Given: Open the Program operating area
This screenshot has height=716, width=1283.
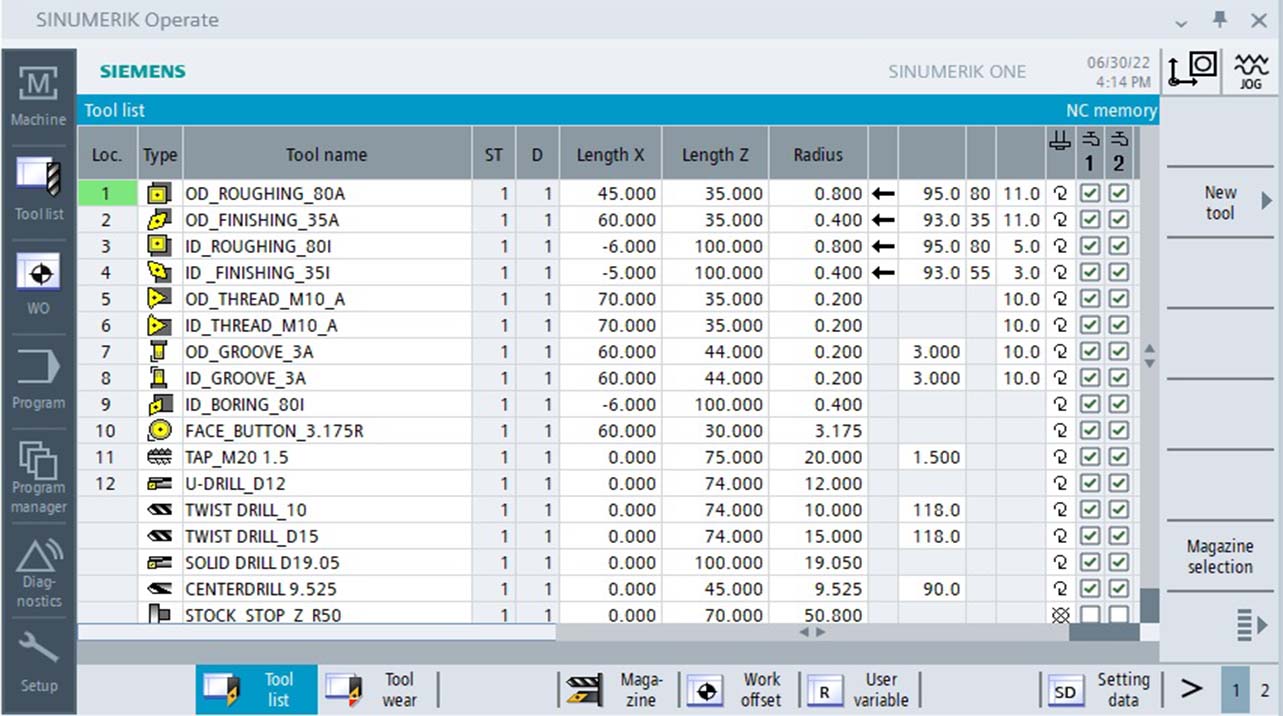Looking at the screenshot, I should coord(38,378).
